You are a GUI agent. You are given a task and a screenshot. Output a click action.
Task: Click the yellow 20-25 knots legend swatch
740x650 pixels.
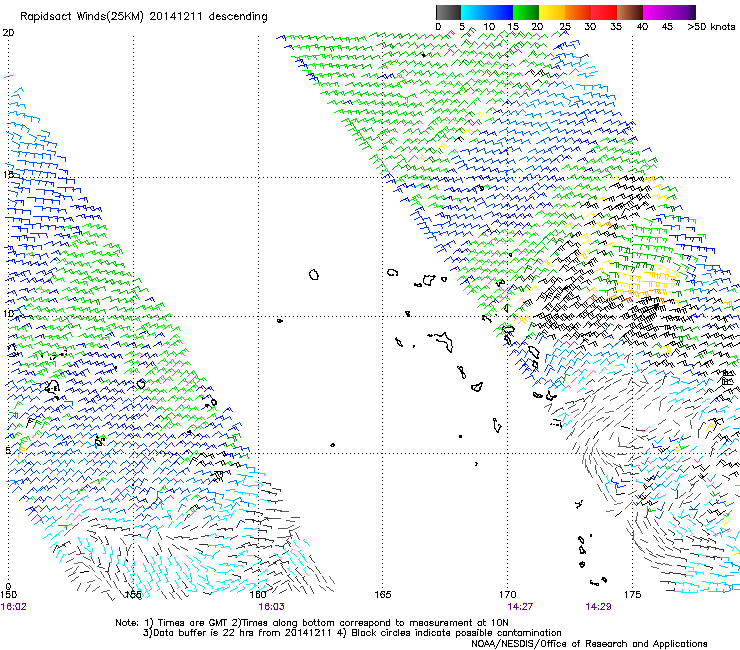tap(552, 12)
